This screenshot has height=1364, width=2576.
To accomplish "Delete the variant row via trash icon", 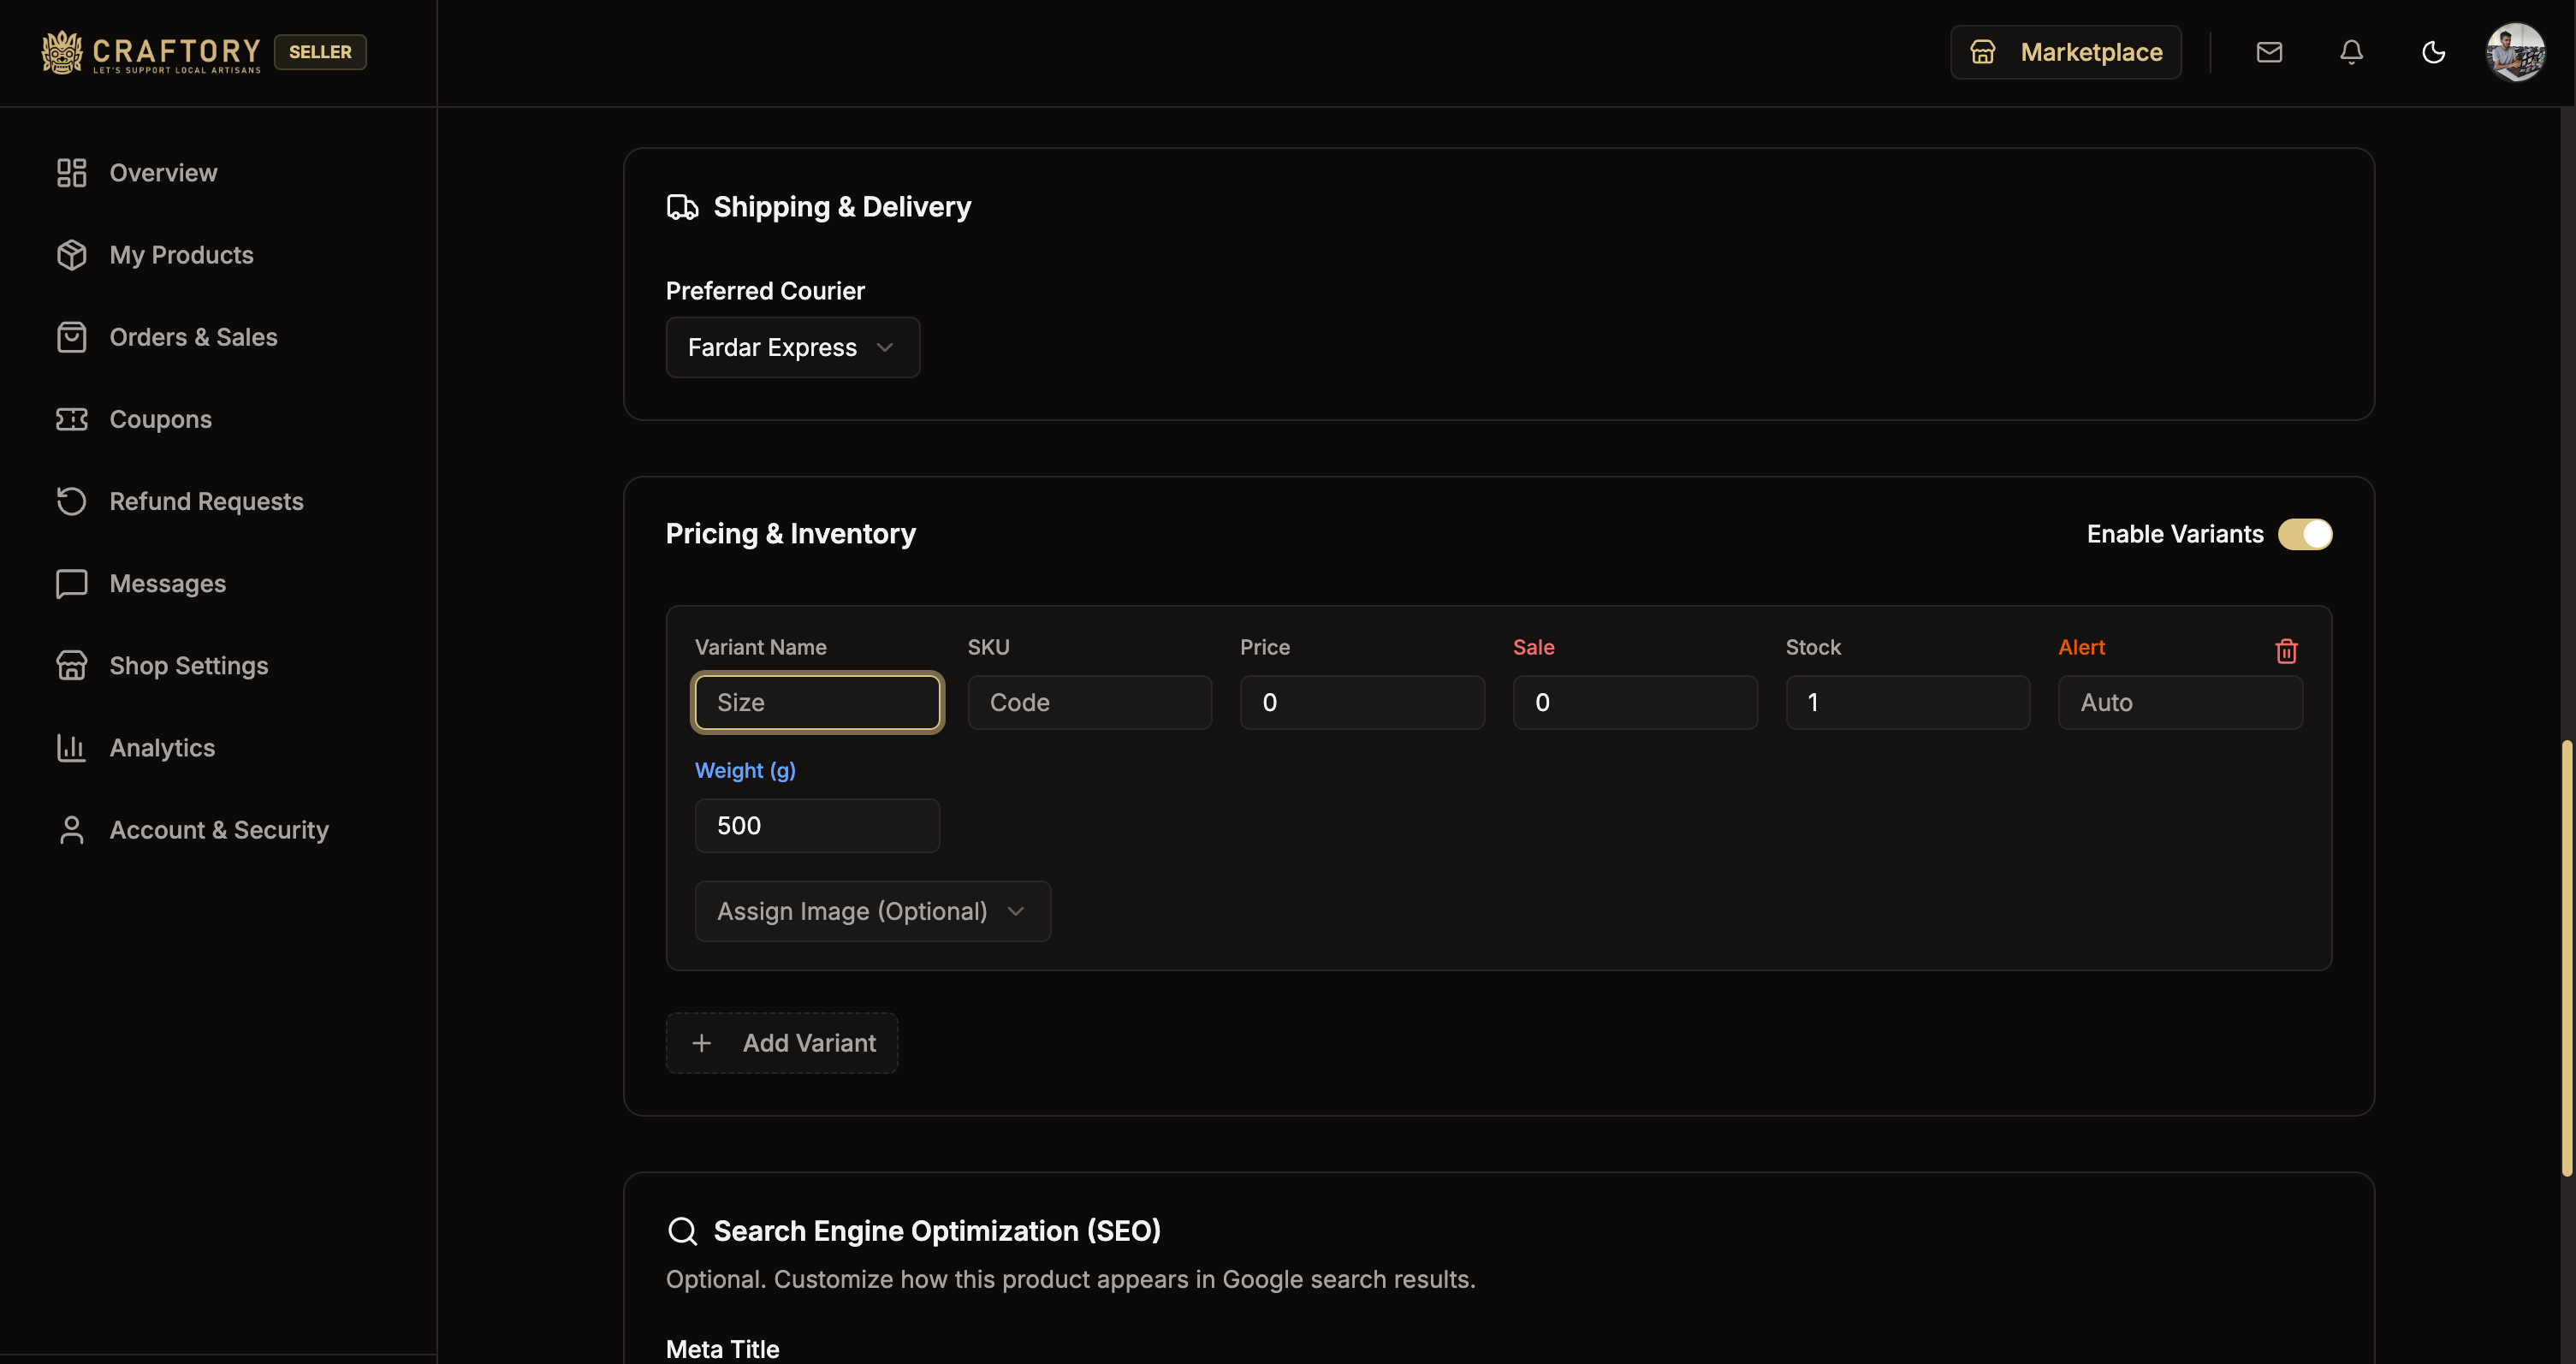I will point(2288,651).
